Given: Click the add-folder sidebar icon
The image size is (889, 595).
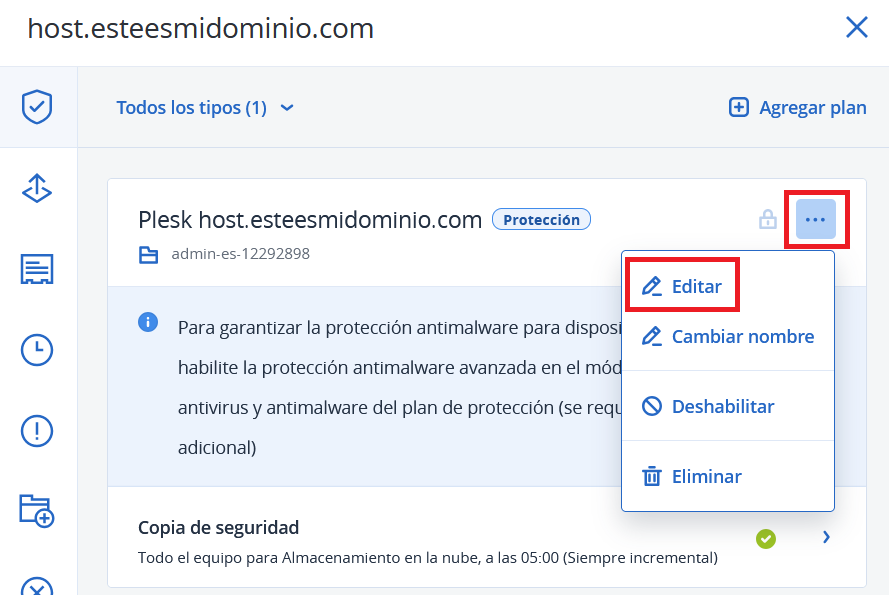Looking at the screenshot, I should (x=37, y=511).
